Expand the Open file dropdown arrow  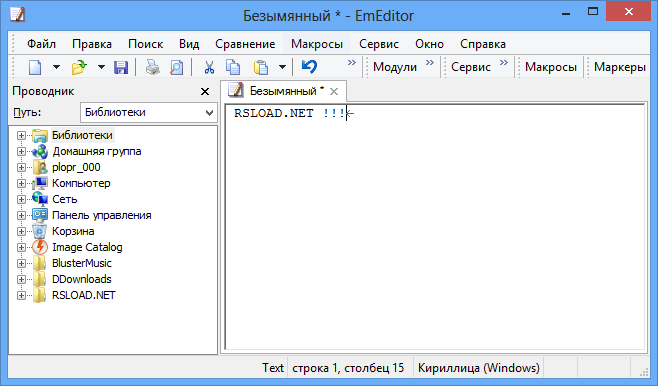pos(101,67)
